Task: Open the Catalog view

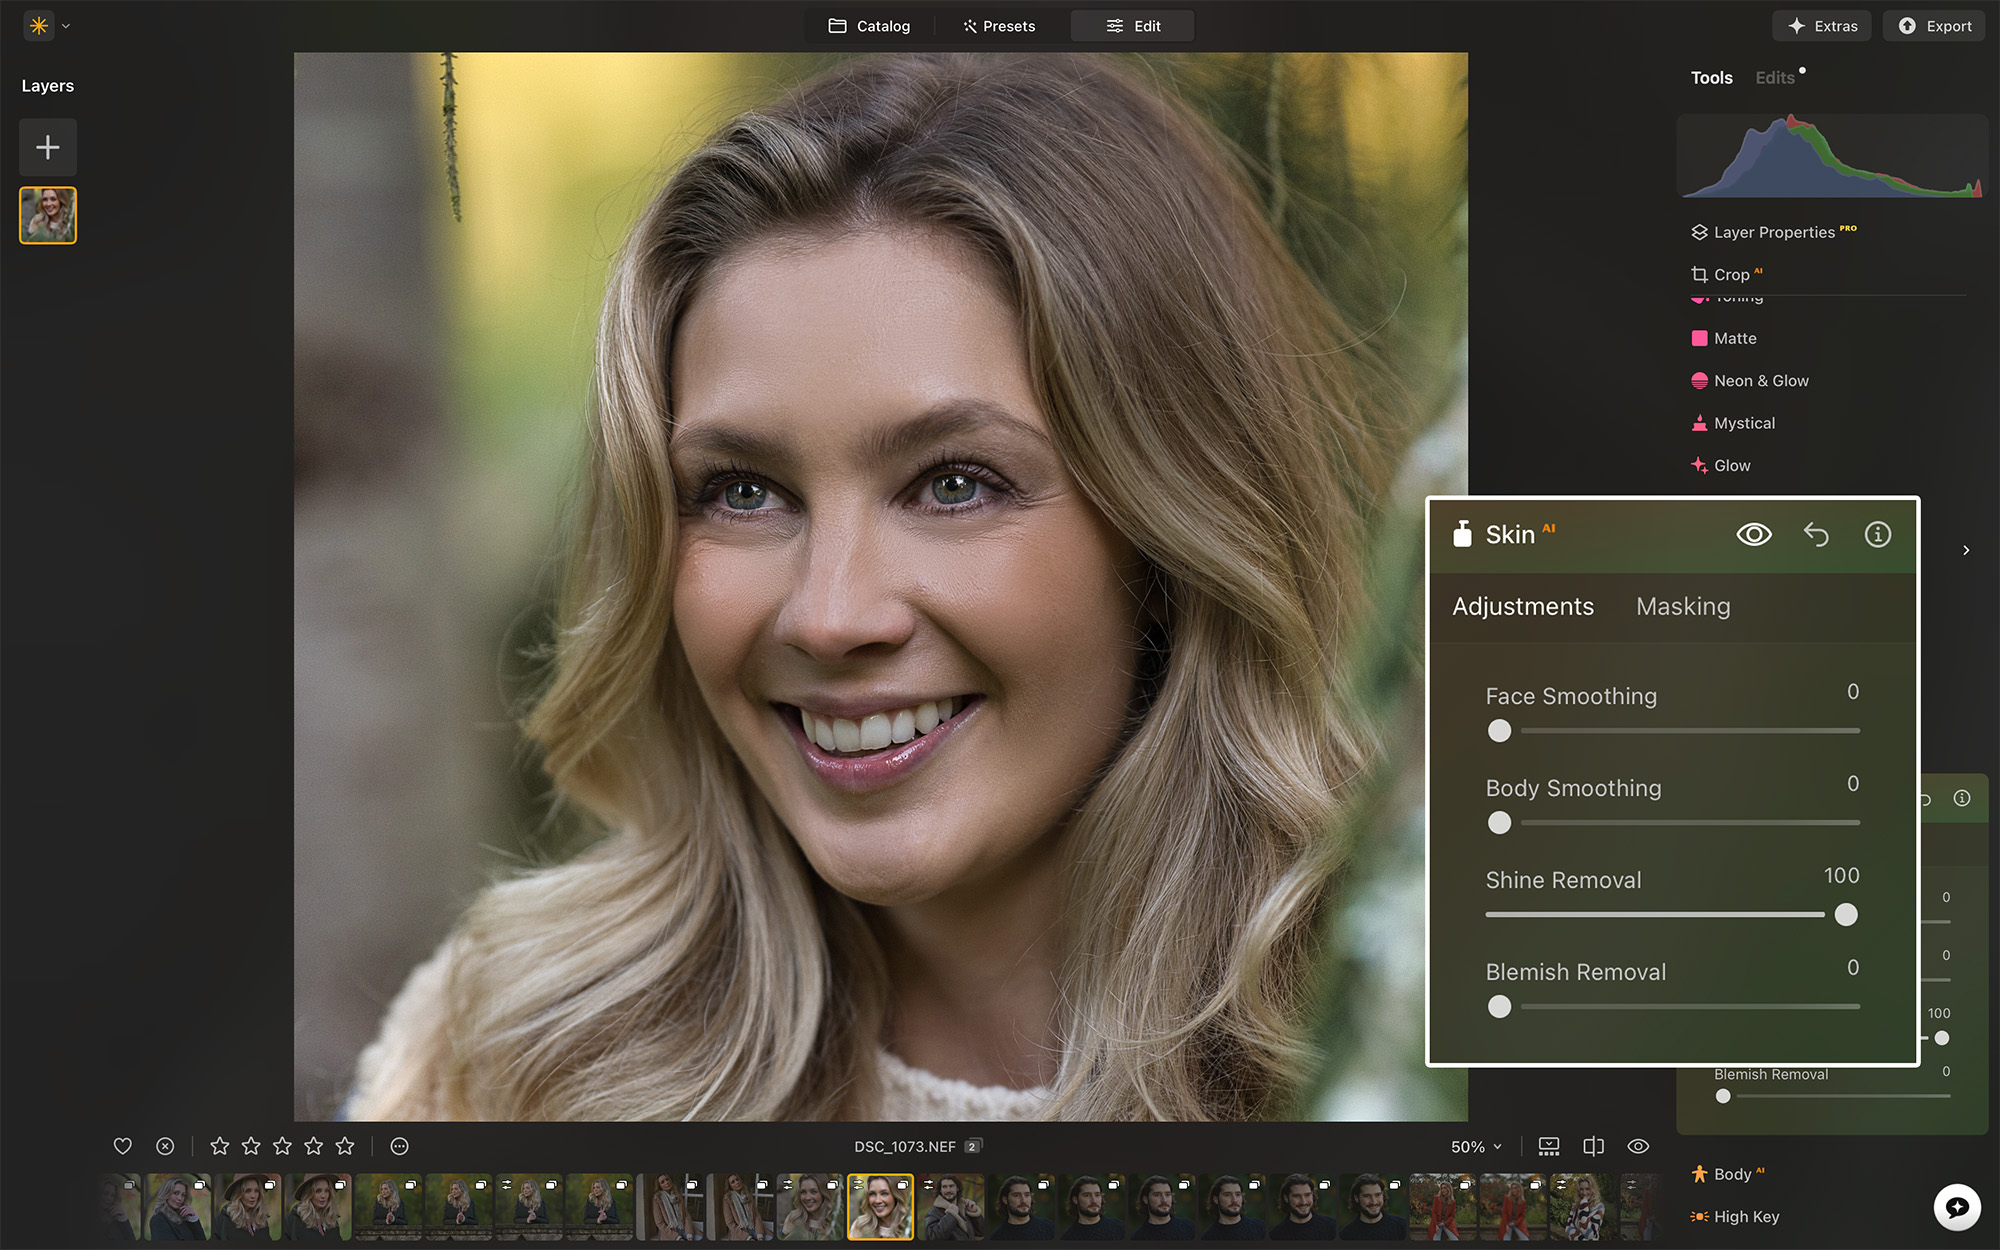Action: 867,26
